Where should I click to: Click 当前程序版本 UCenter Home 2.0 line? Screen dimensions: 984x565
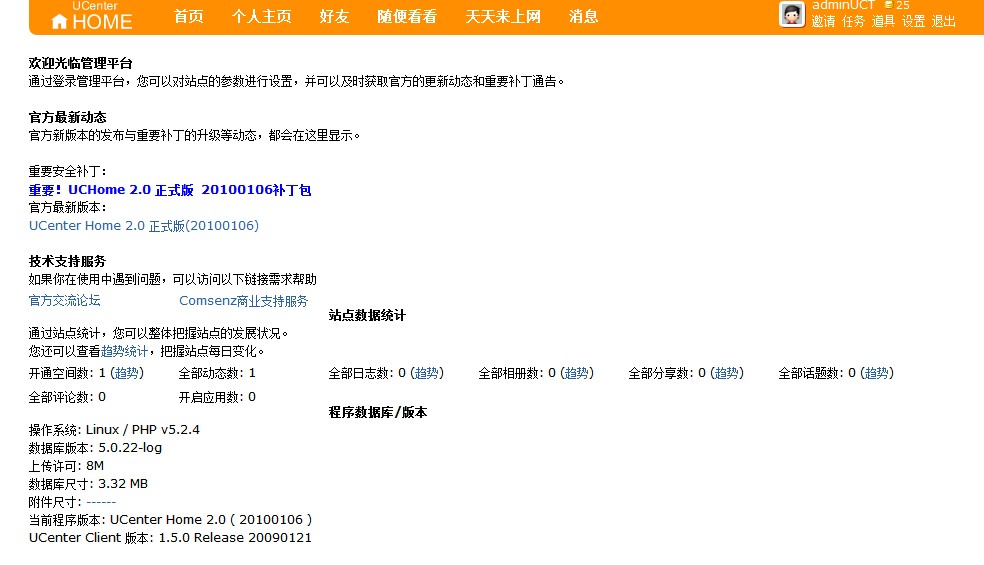171,520
